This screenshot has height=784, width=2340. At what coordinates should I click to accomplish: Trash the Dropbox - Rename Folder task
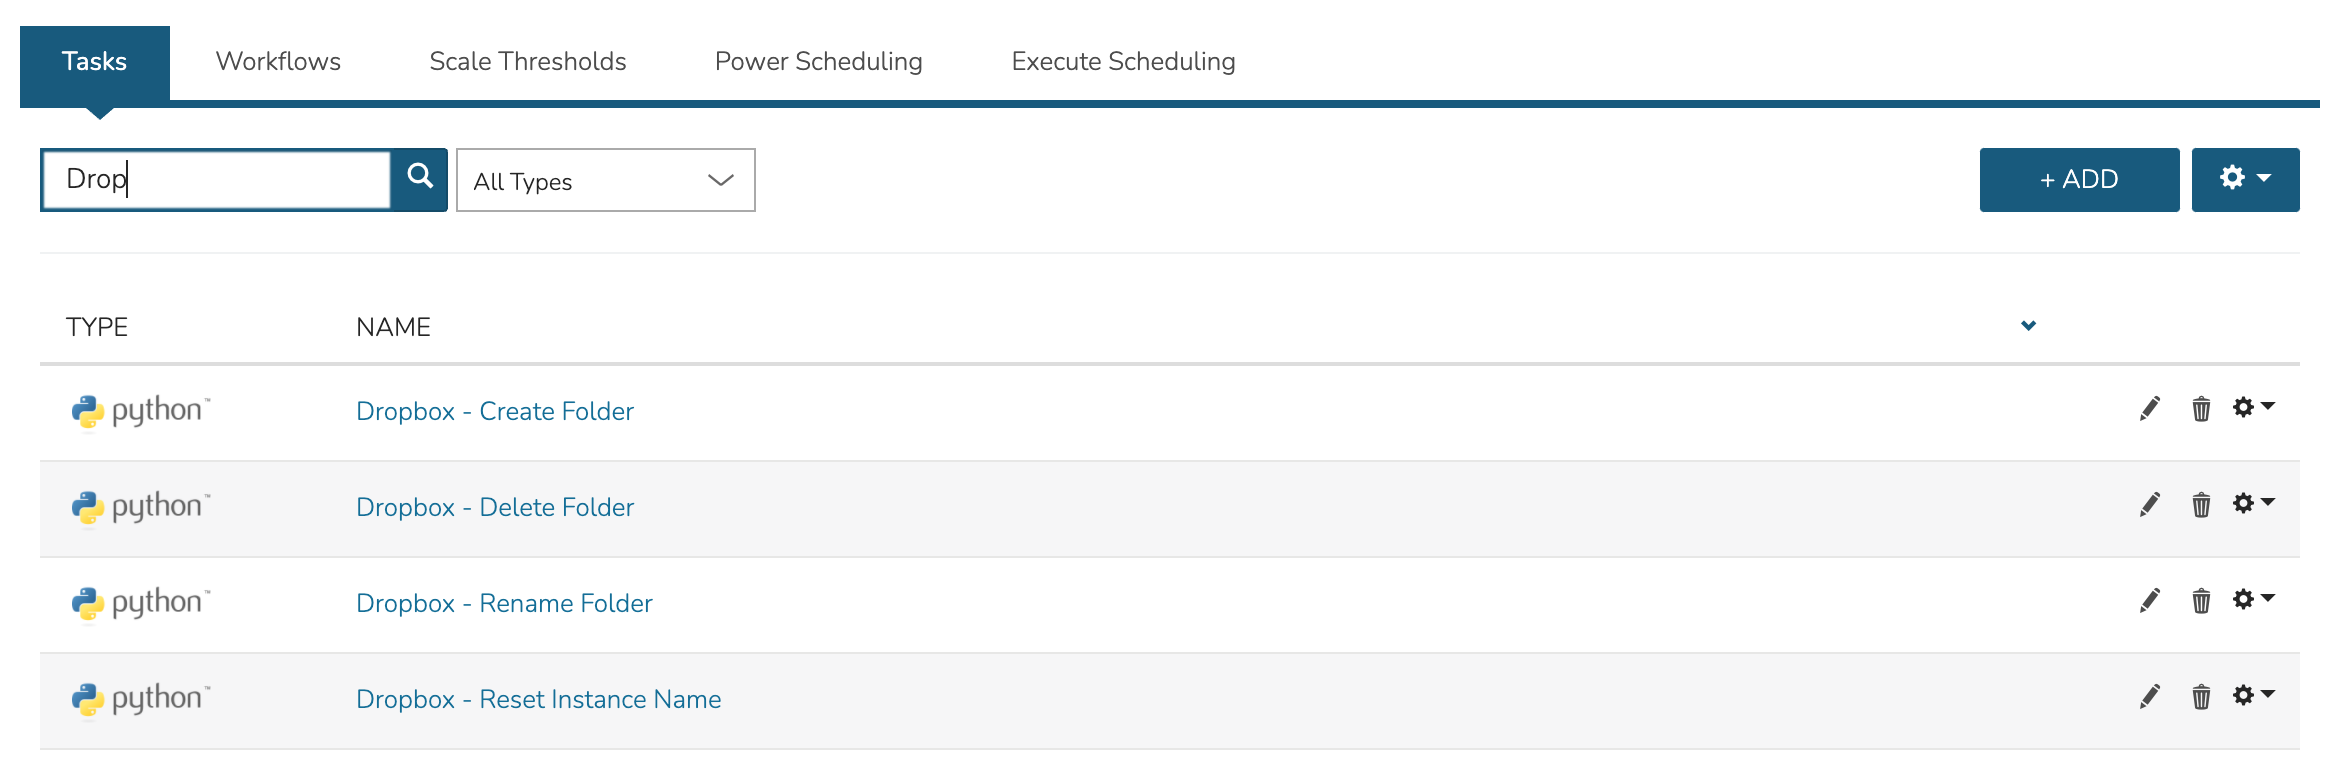(2201, 601)
